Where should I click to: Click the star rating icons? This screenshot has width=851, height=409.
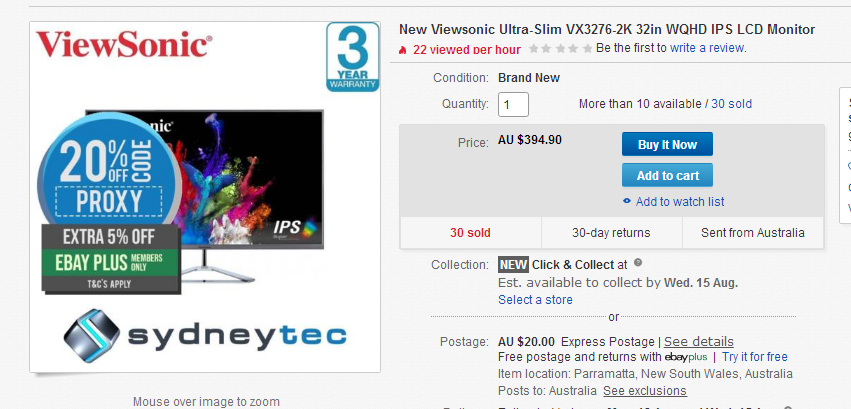click(560, 48)
